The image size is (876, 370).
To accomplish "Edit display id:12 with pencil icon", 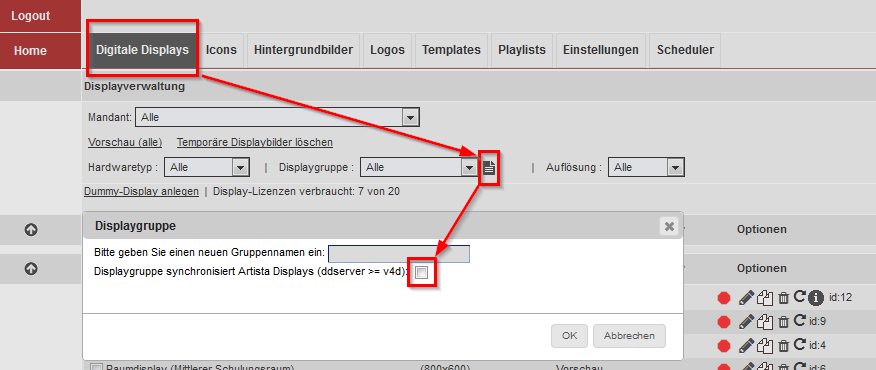I will pos(746,298).
